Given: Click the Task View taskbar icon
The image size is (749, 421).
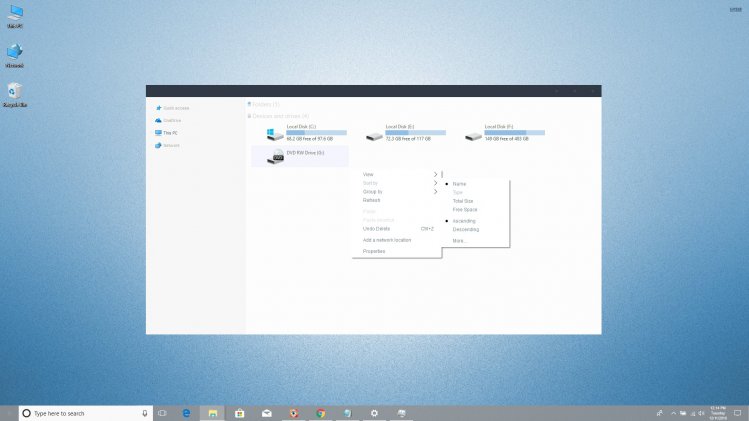Looking at the screenshot, I should point(162,413).
